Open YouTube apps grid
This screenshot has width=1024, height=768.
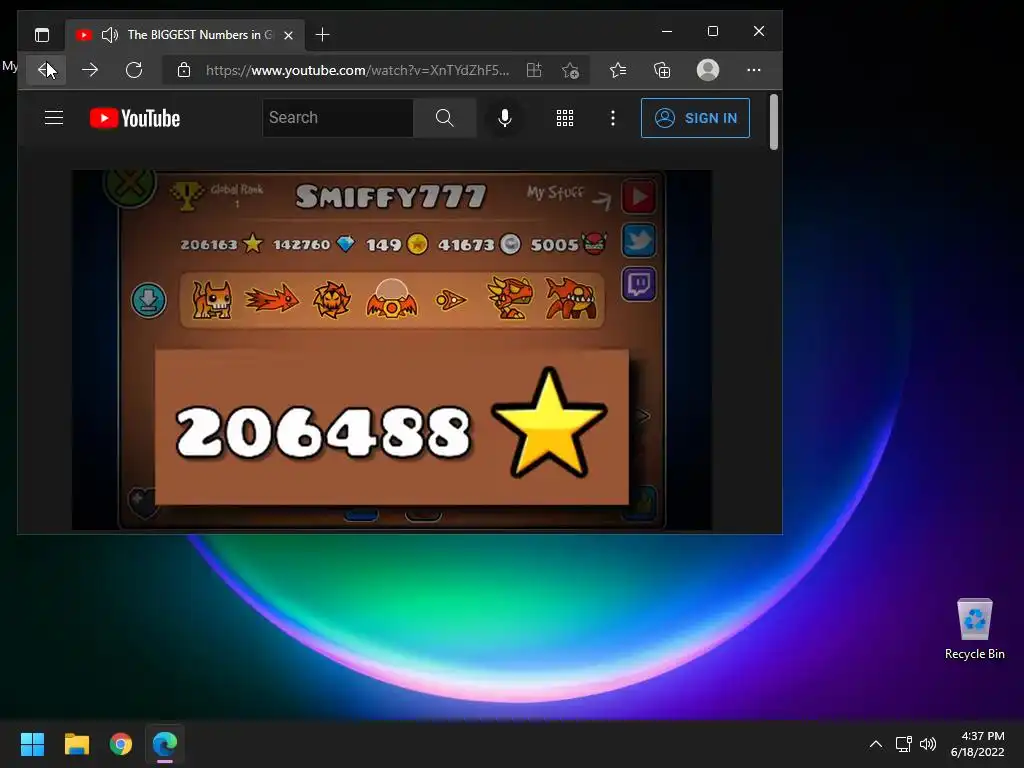click(x=564, y=118)
